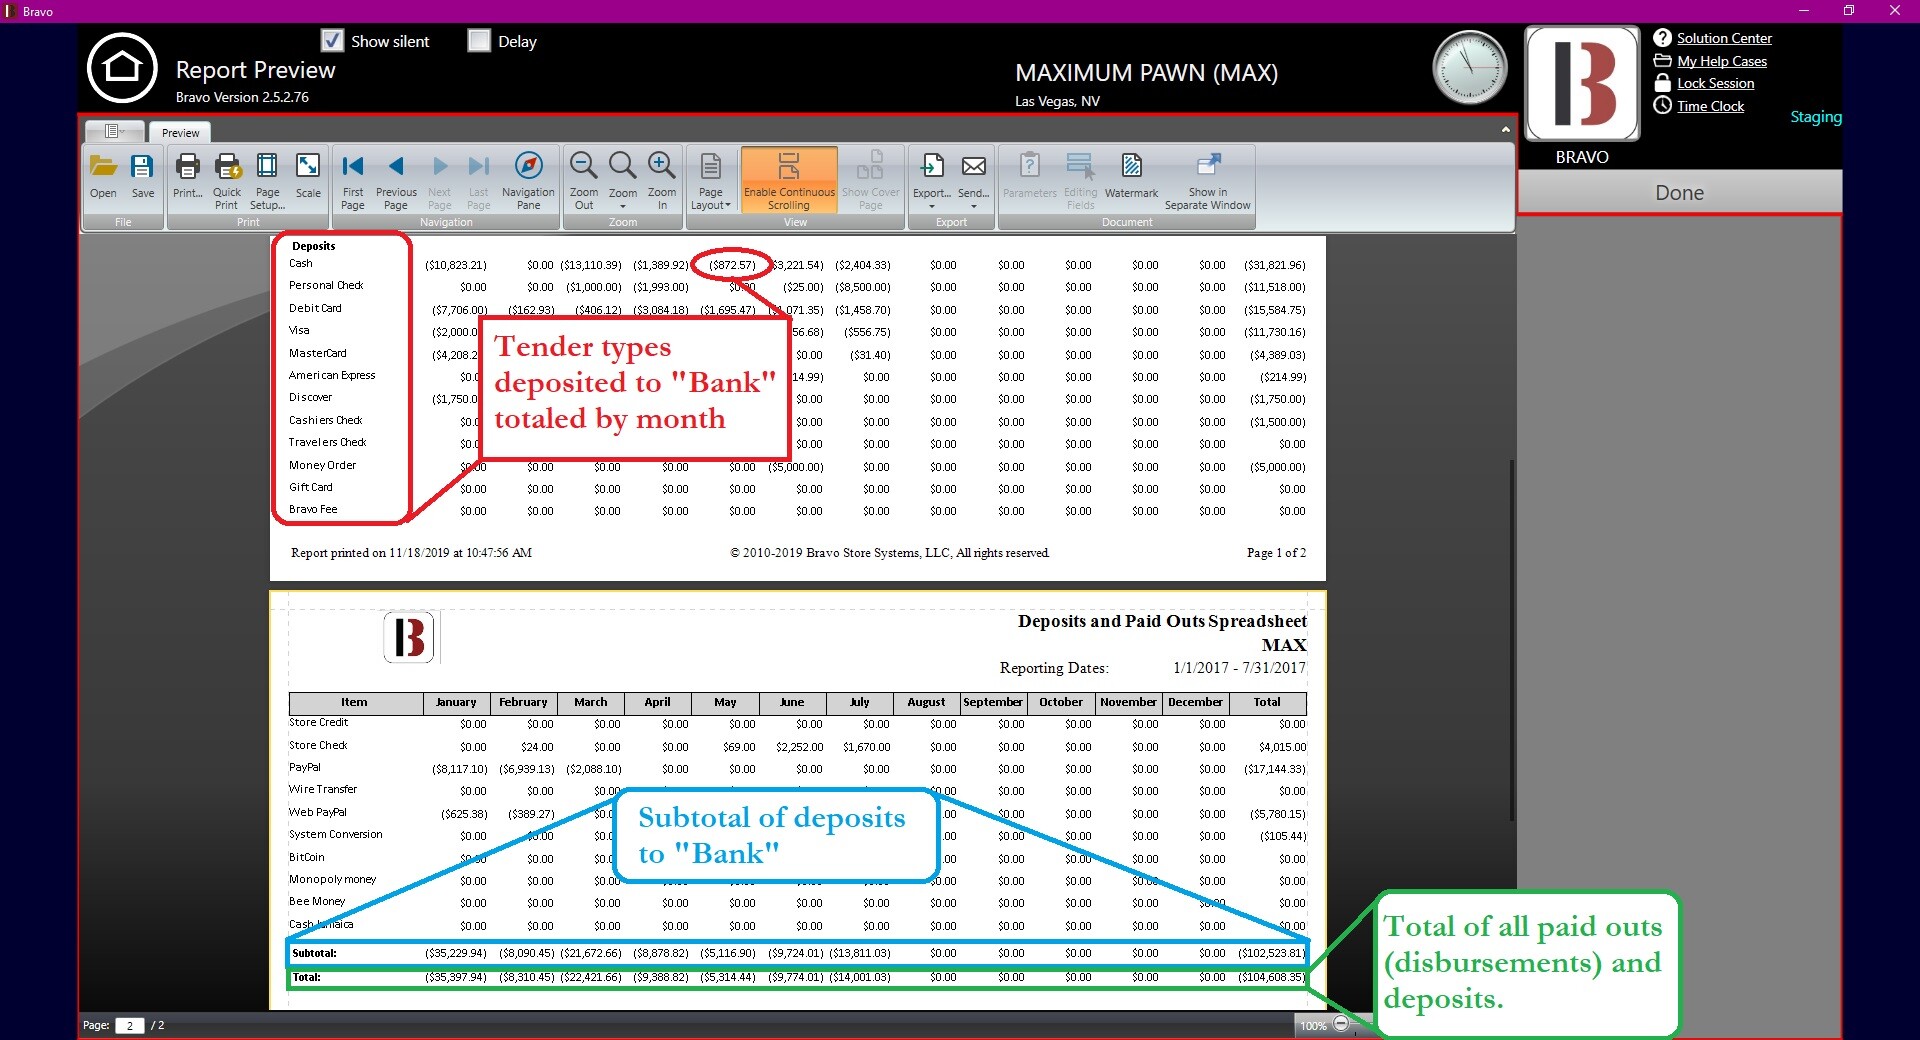This screenshot has height=1040, width=1920.
Task: Click the Store Check row label
Action: tap(318, 745)
